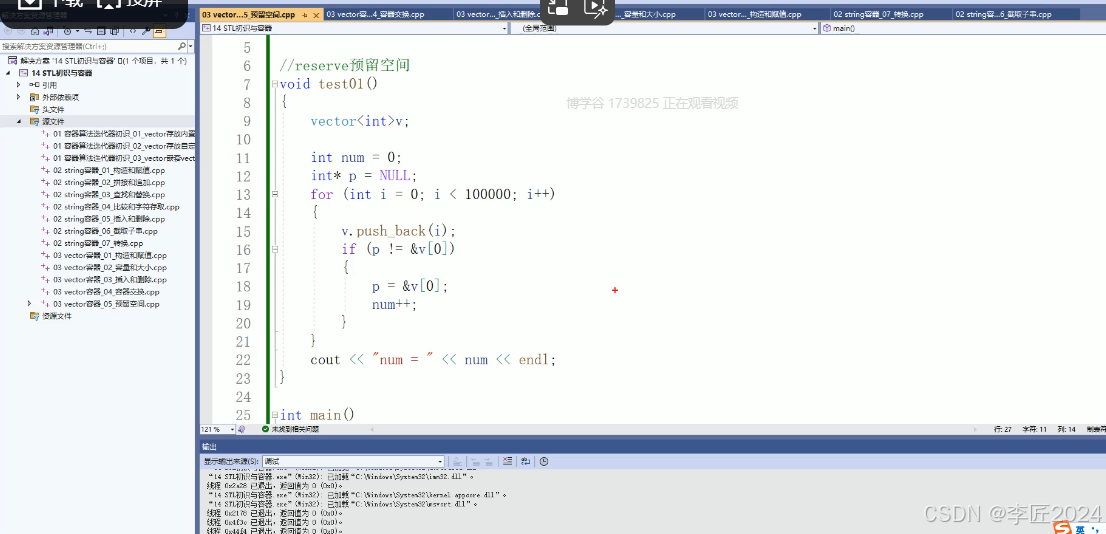The image size is (1106, 534).
Task: Click the sync with active document icon
Action: point(88,31)
